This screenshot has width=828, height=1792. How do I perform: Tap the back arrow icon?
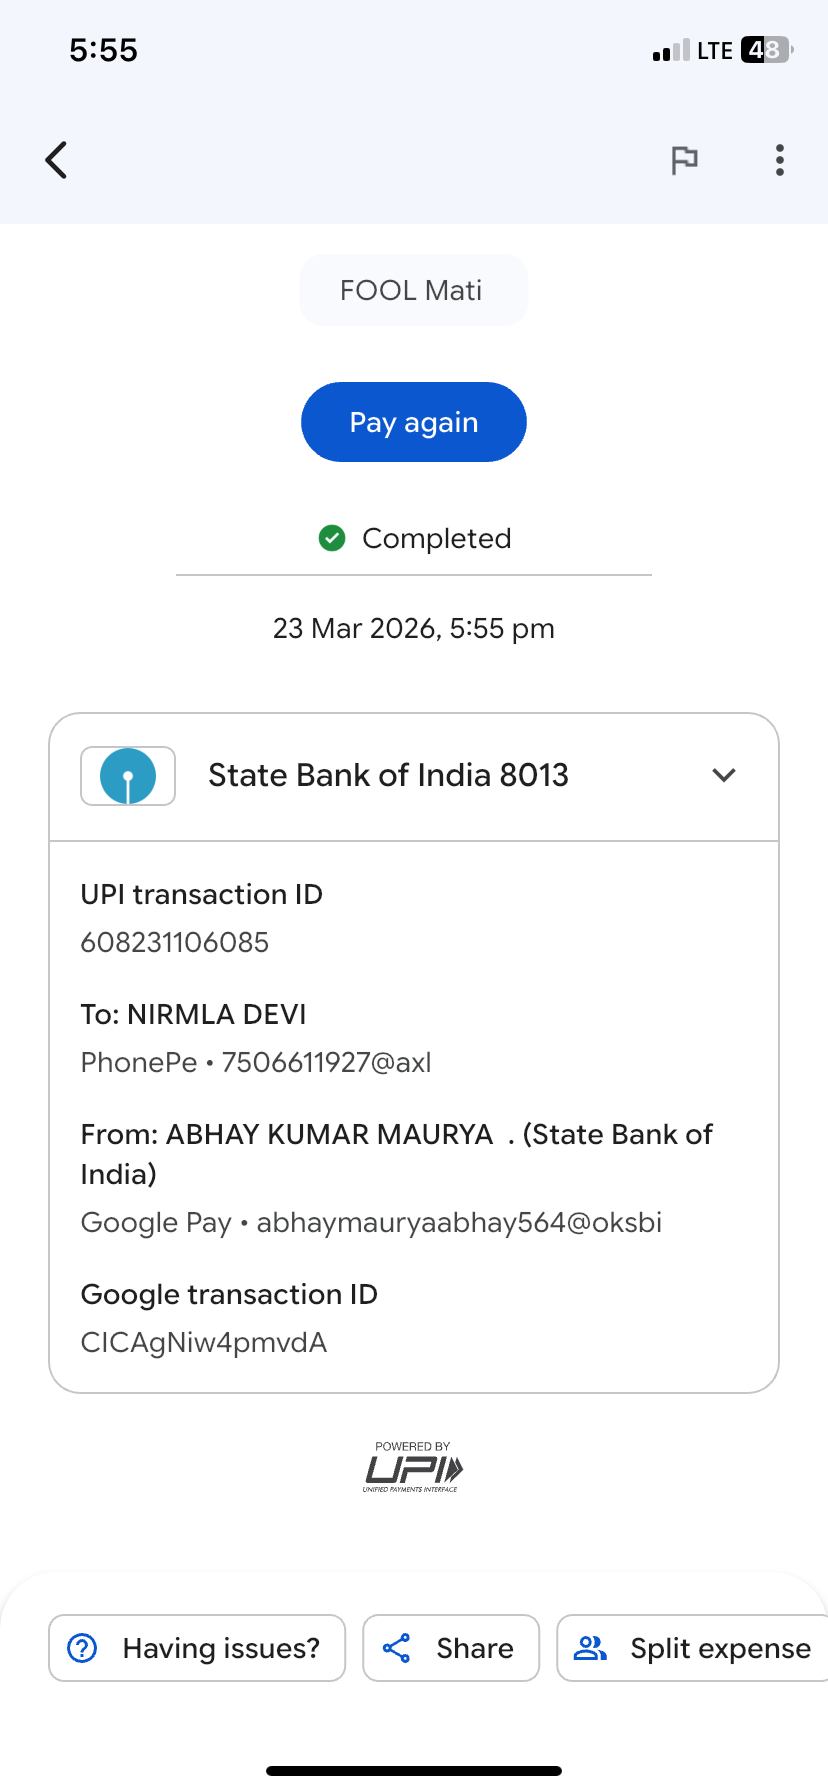point(57,160)
